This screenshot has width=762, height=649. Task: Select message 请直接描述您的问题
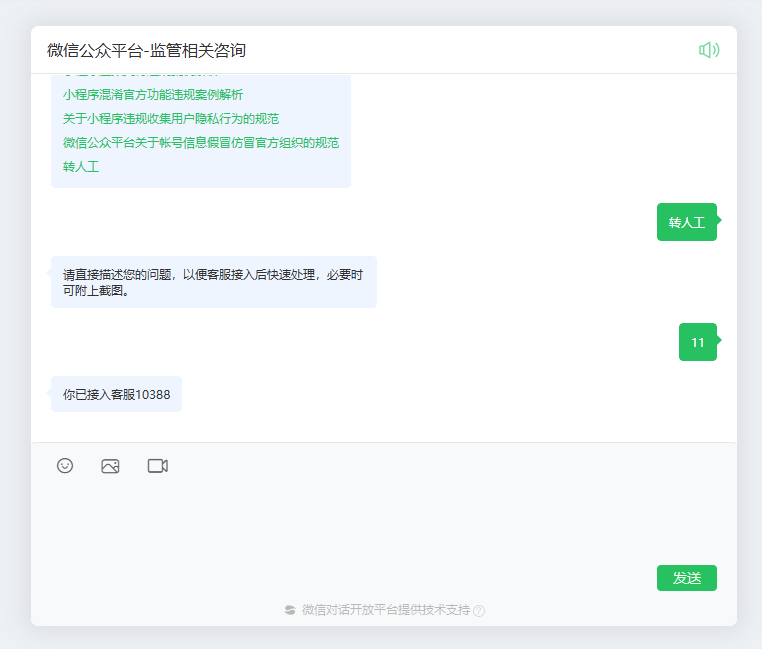pyautogui.click(x=214, y=282)
